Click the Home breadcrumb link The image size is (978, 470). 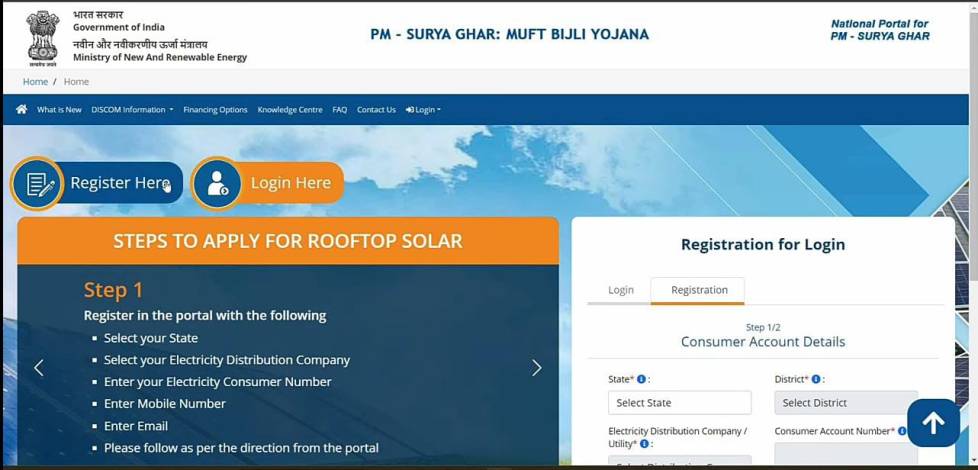point(35,82)
